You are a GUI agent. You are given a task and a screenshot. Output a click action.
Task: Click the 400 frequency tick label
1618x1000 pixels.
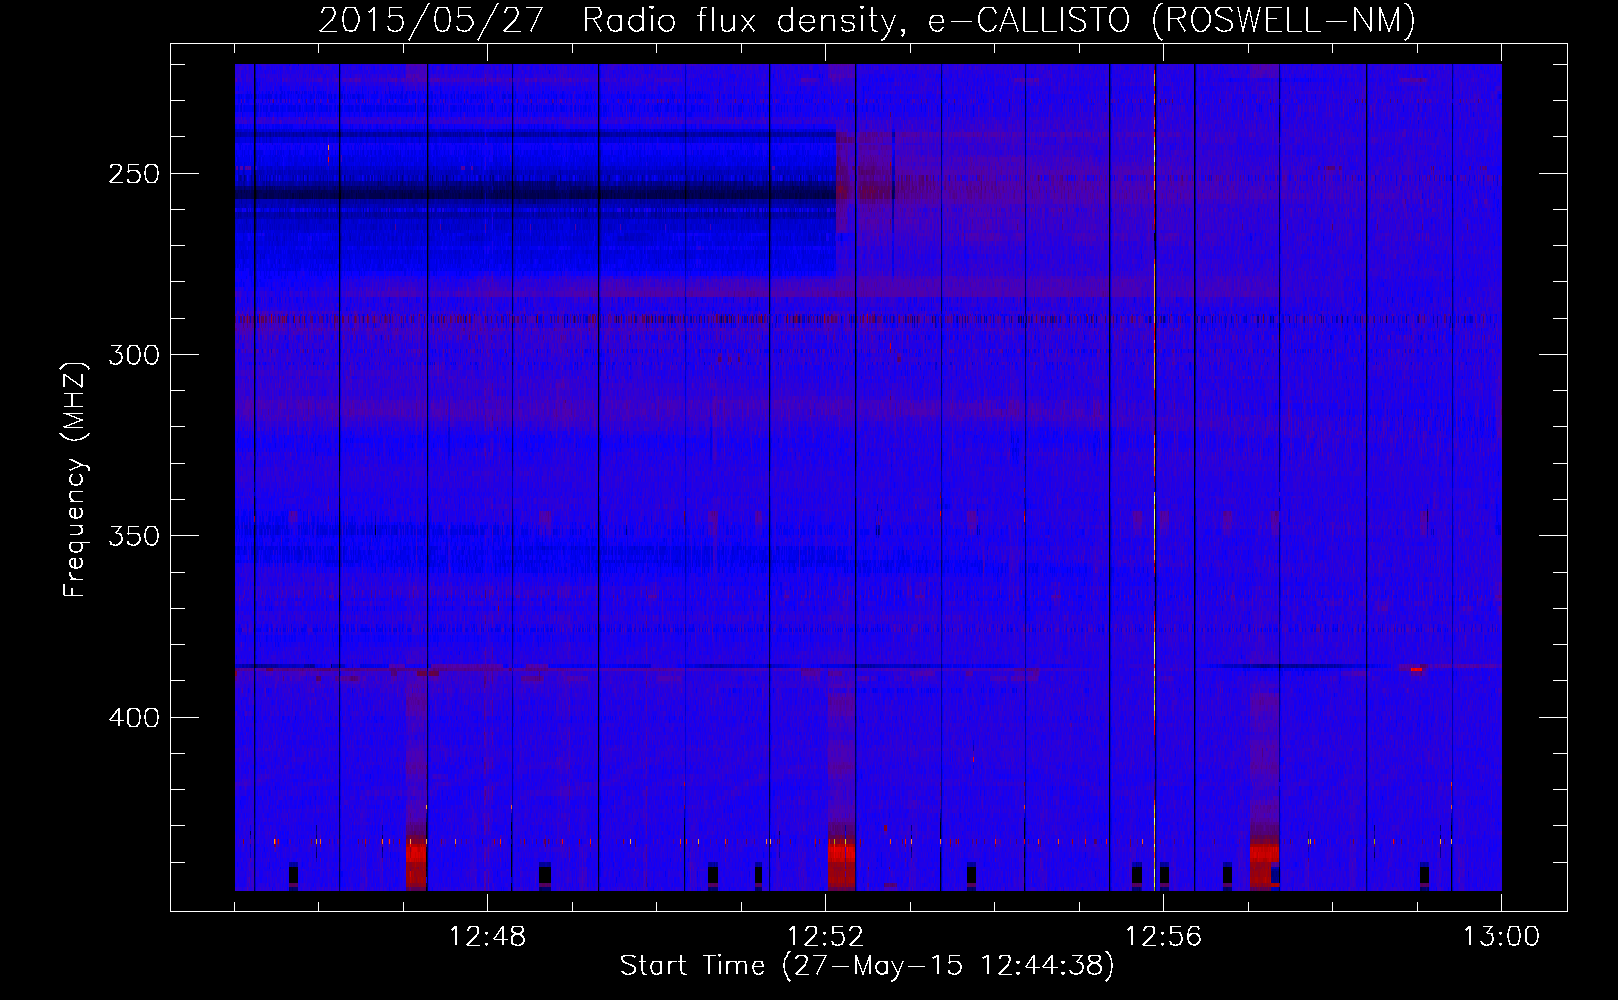135,718
